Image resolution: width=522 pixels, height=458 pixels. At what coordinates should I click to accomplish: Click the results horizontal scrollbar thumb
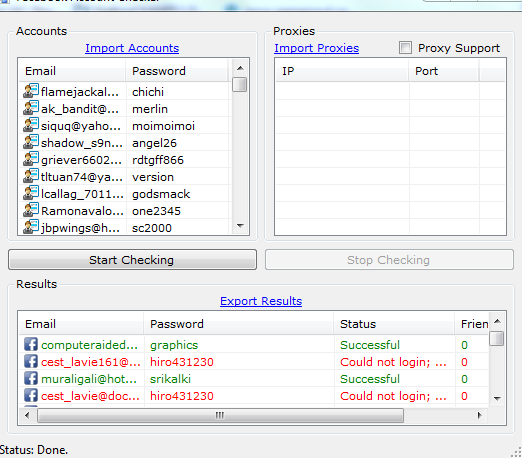pos(220,416)
